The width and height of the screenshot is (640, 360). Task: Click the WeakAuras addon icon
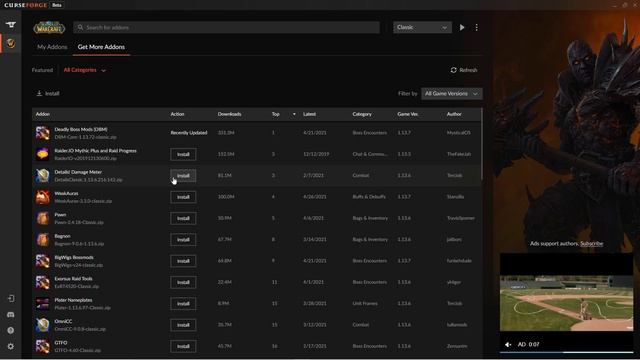point(42,197)
